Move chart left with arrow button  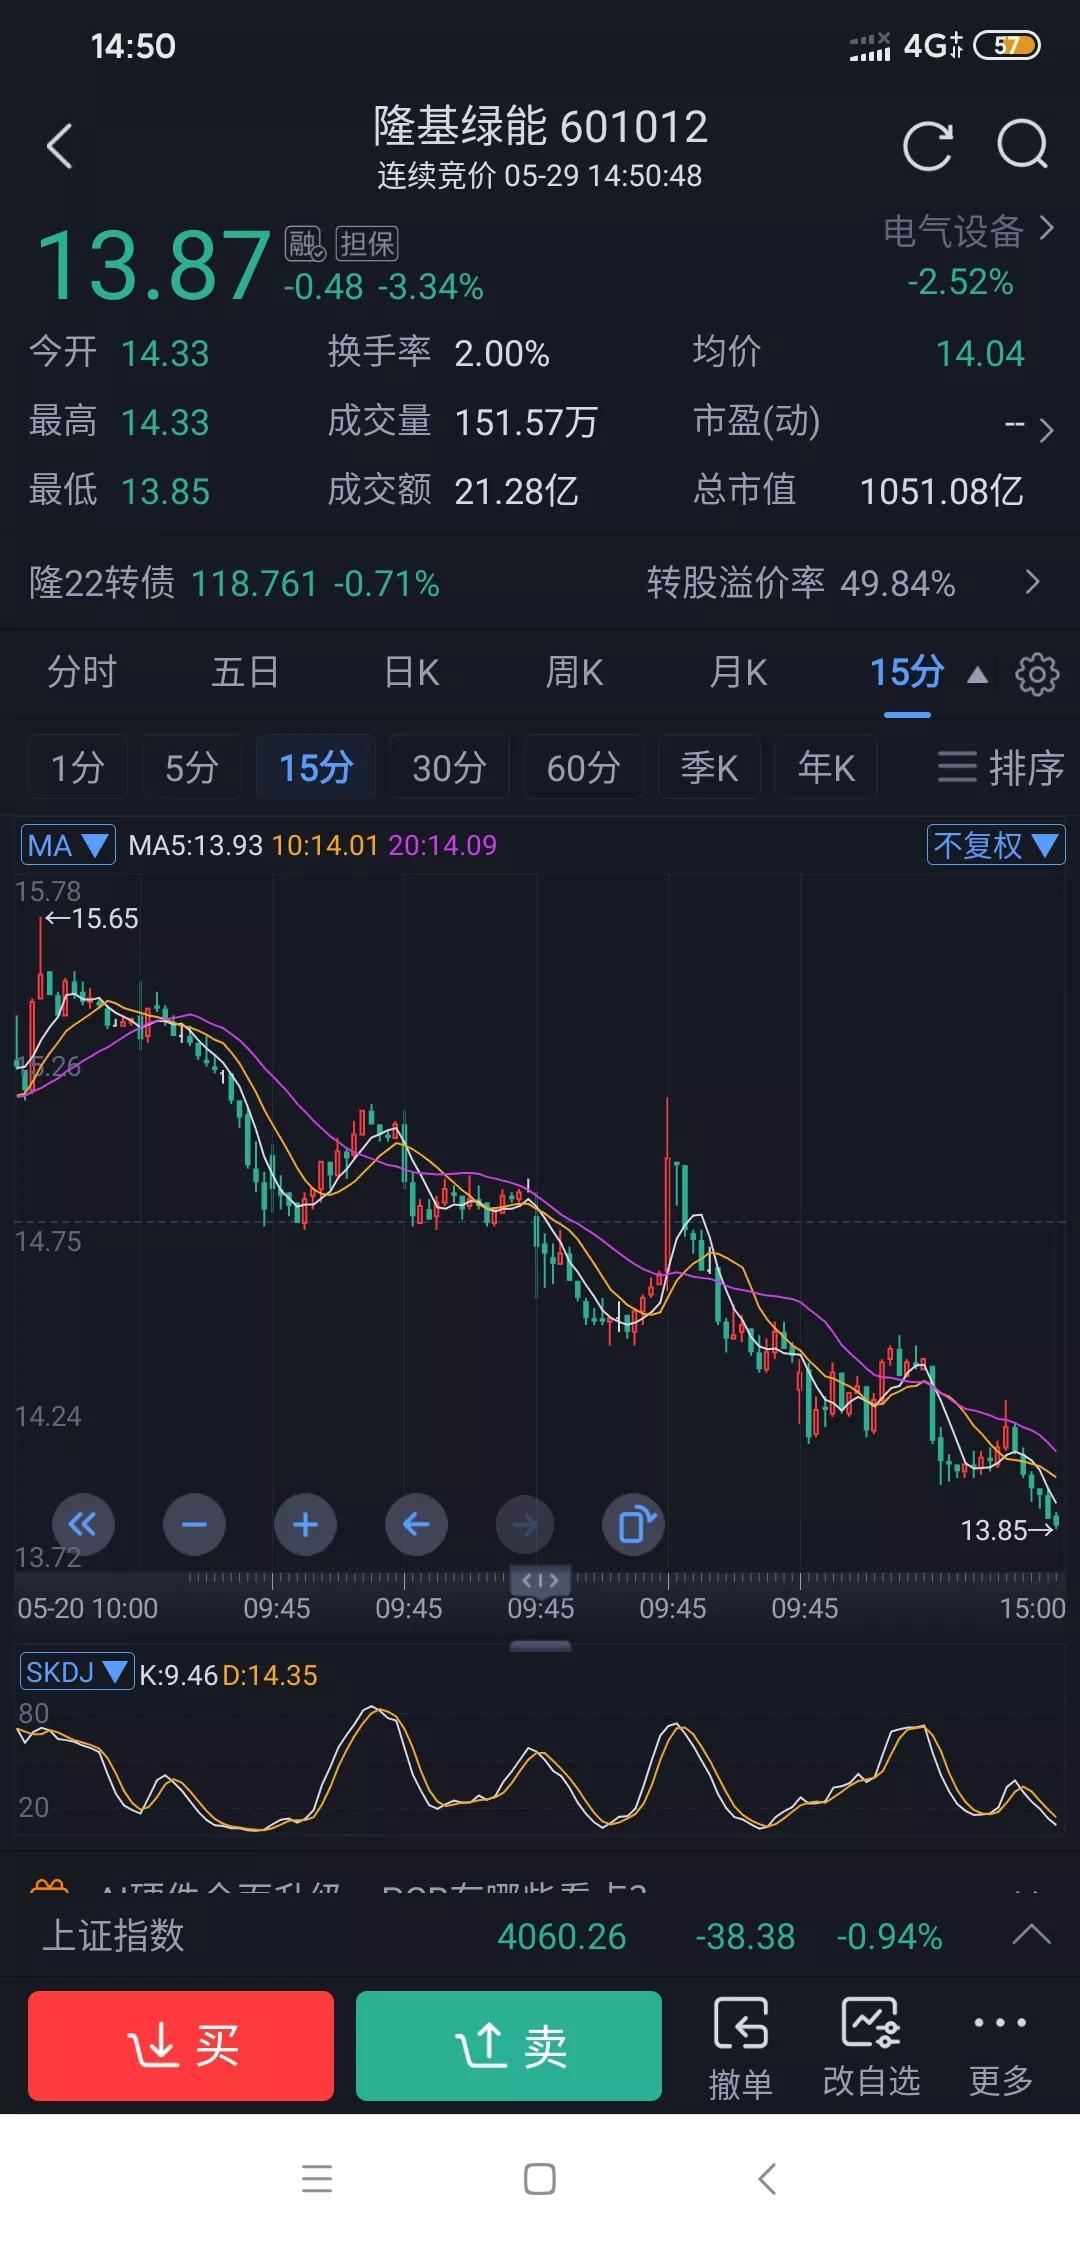(416, 1524)
